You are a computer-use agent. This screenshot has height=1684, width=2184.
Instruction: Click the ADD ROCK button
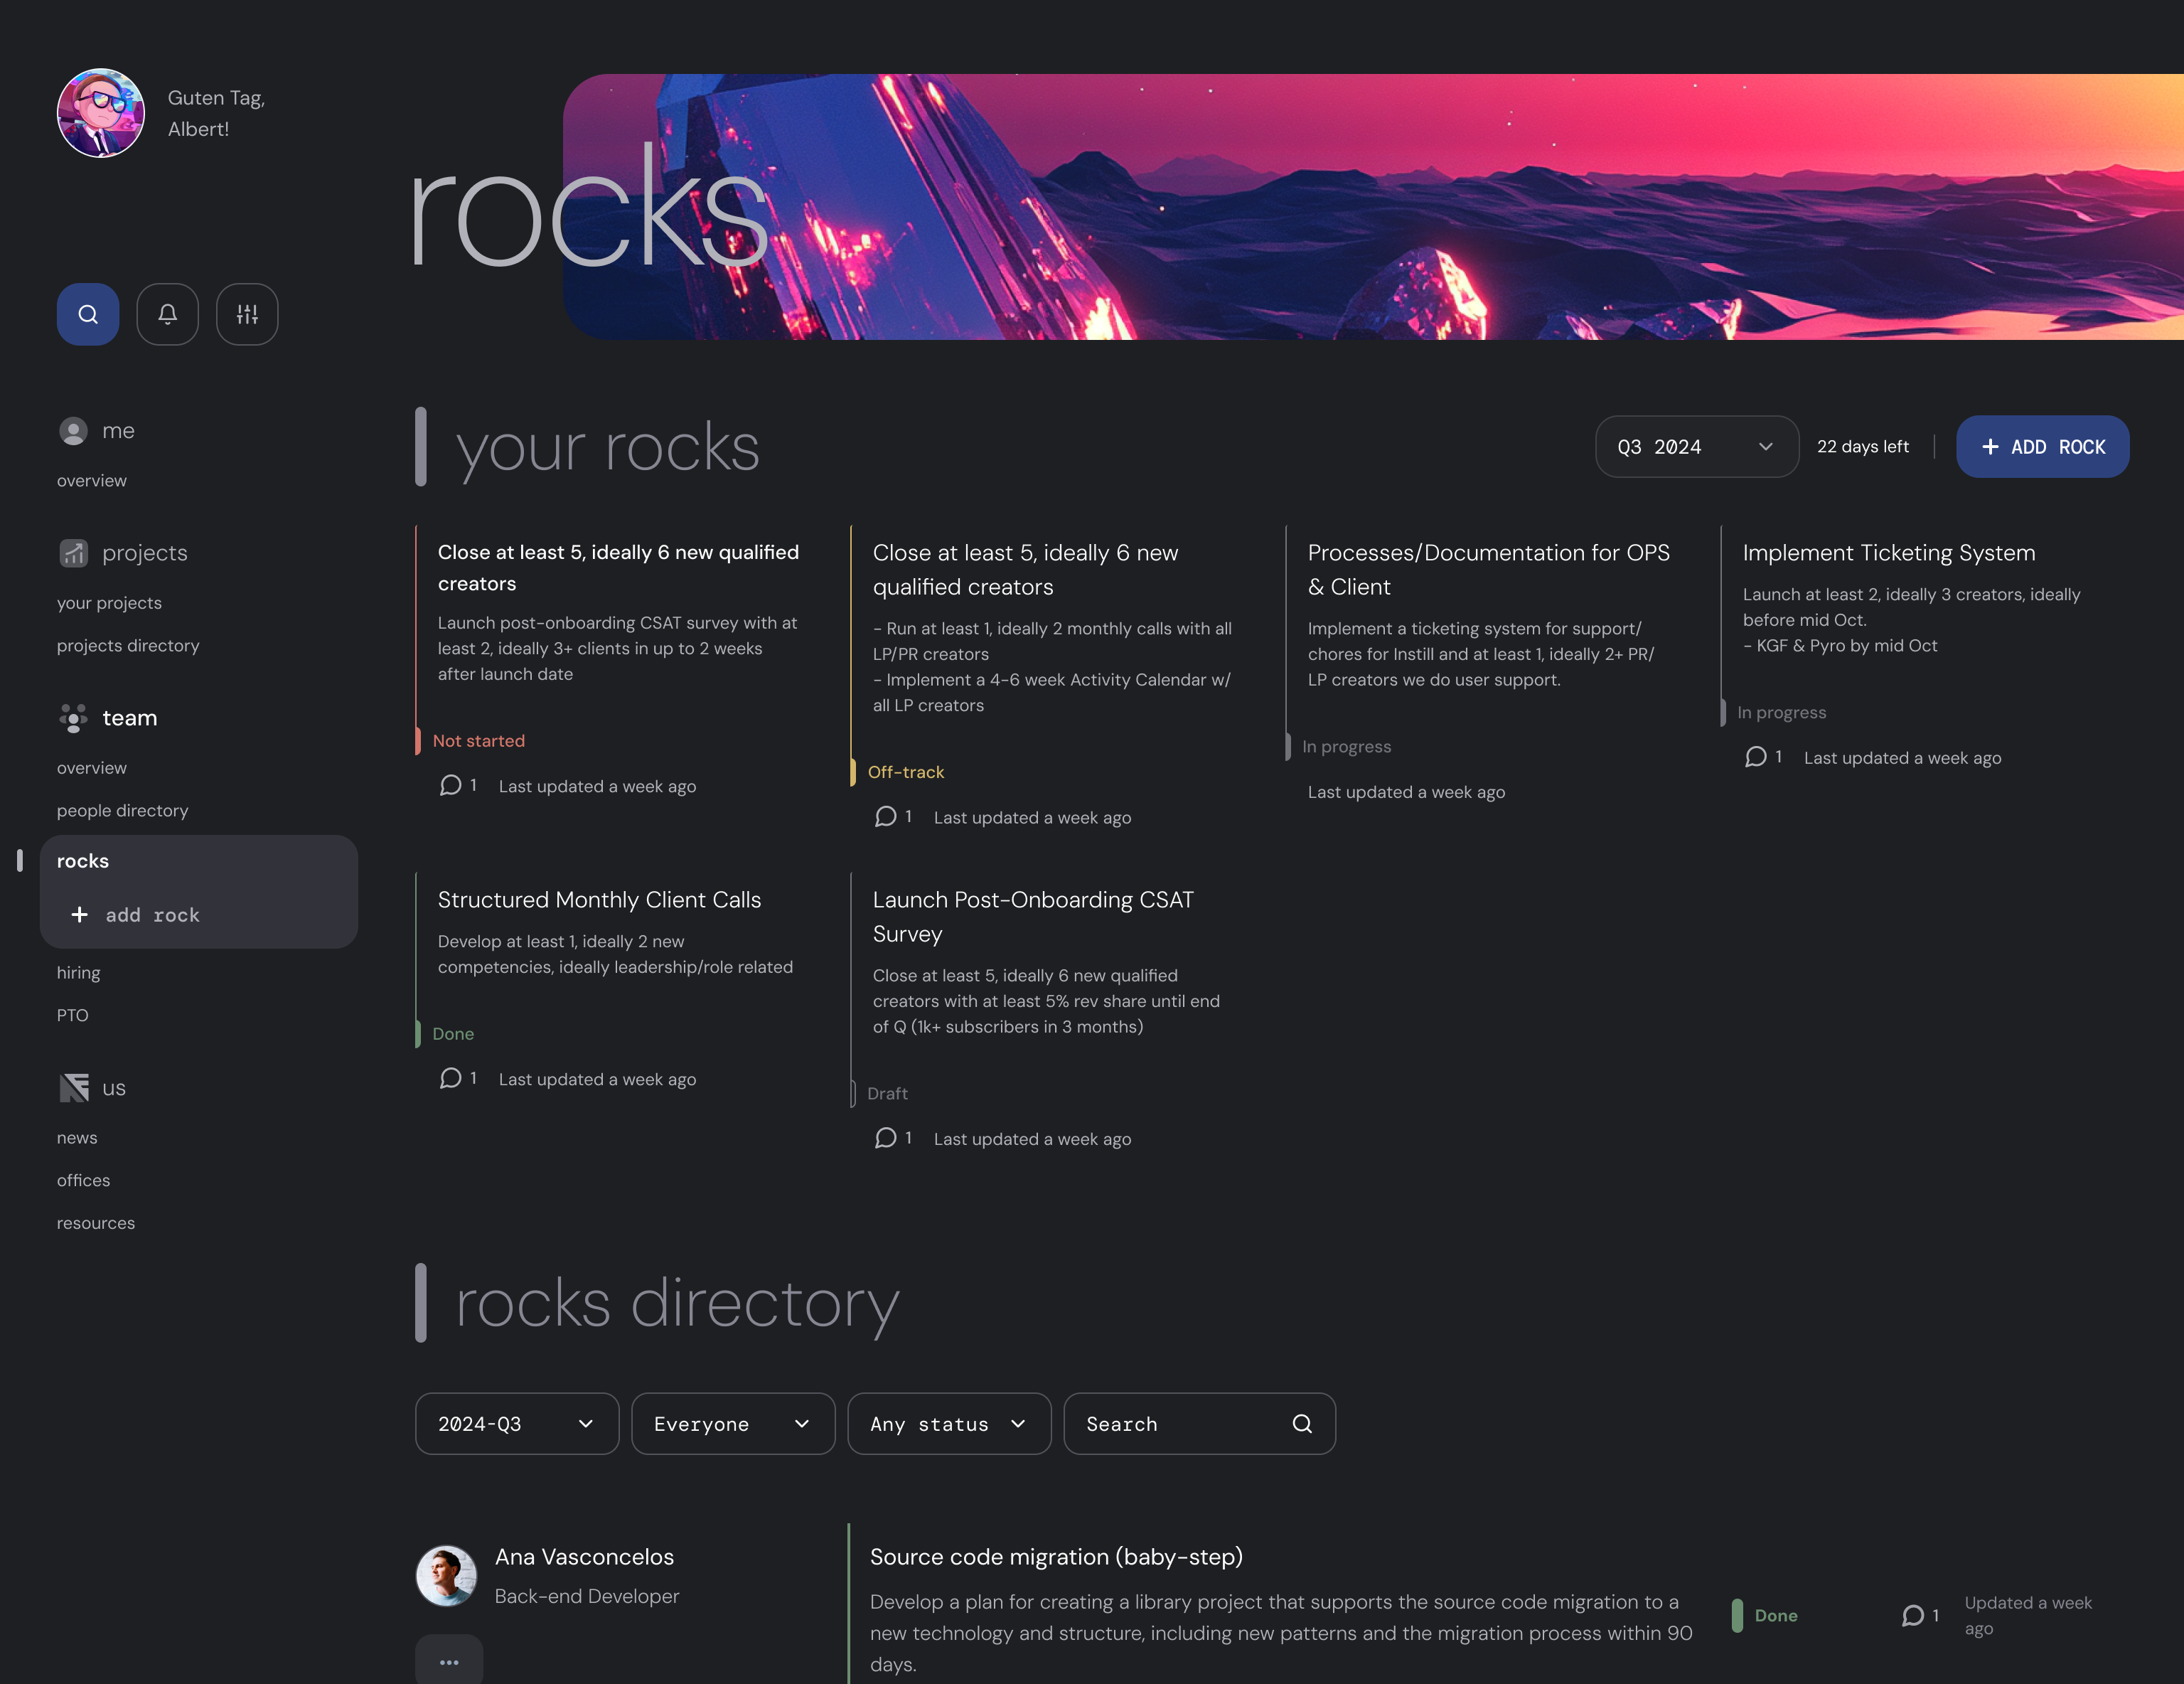pyautogui.click(x=2042, y=446)
